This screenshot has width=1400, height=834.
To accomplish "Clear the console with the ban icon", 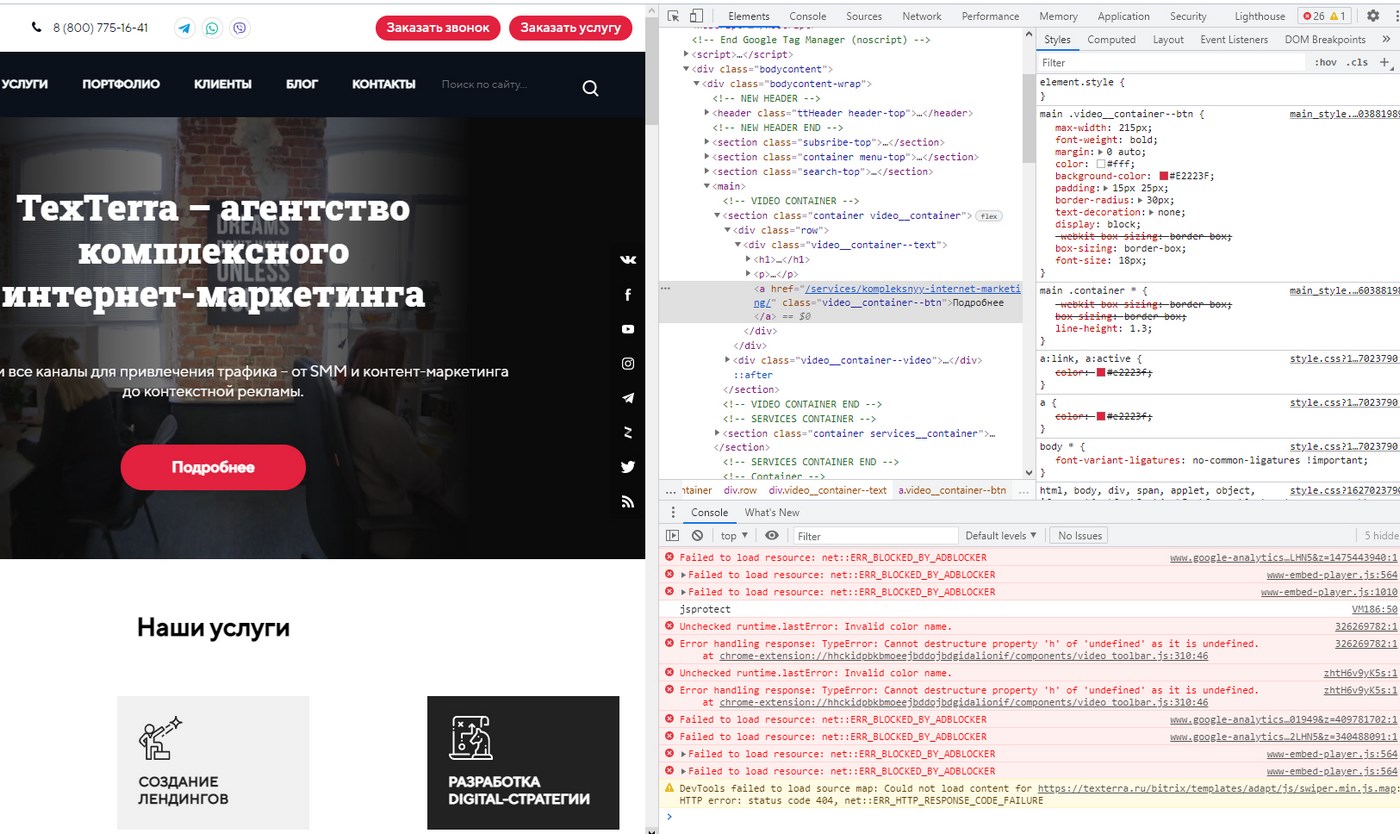I will click(x=697, y=536).
